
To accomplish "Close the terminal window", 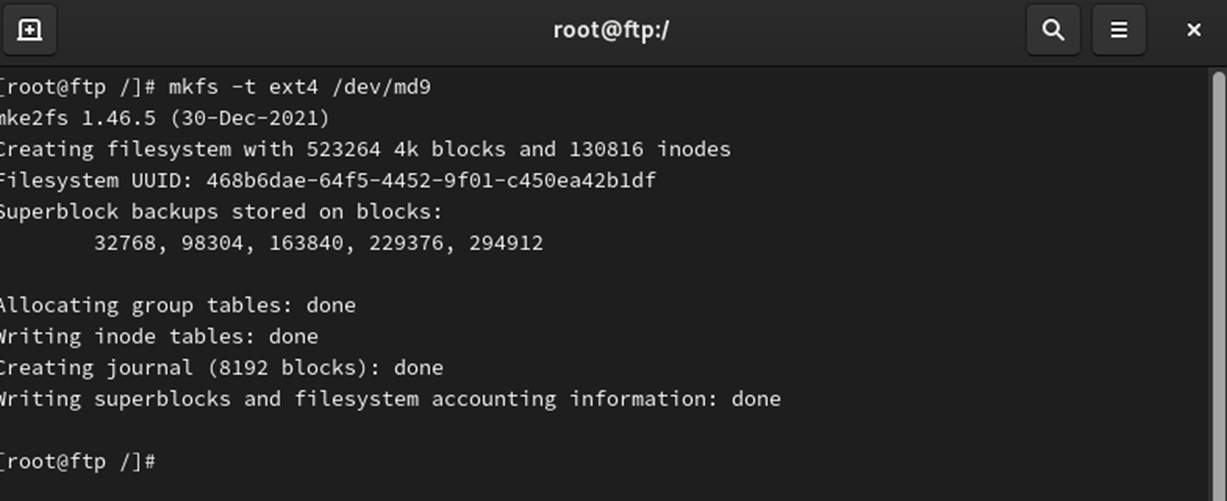I will pos(1193,30).
